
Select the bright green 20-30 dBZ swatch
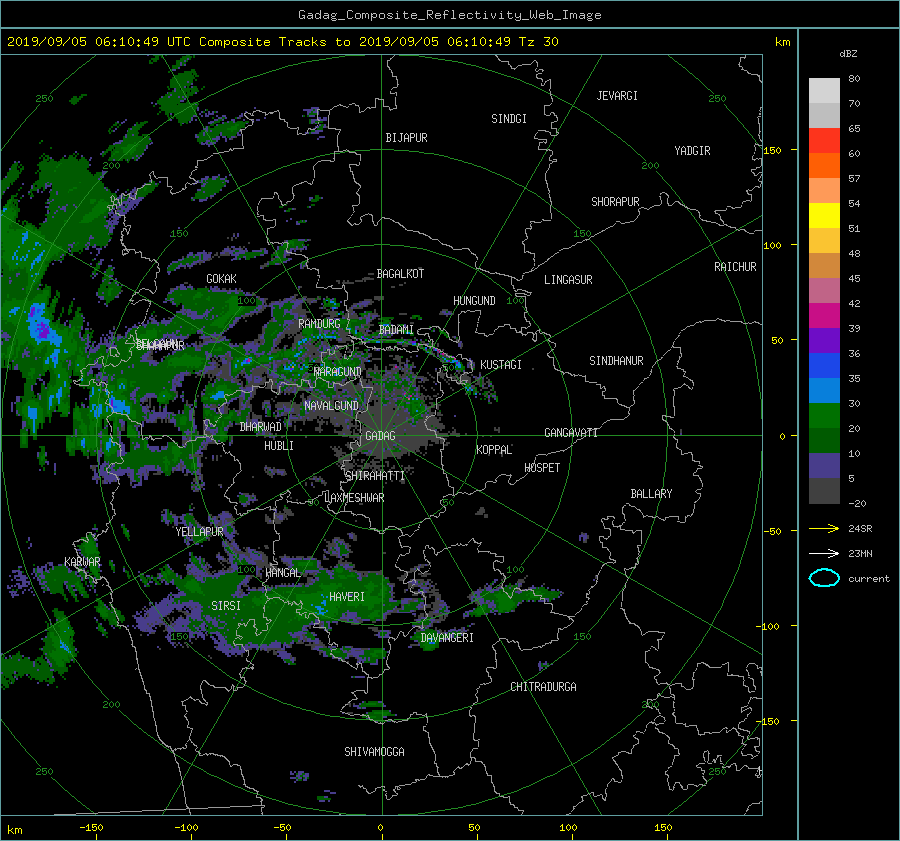click(824, 416)
